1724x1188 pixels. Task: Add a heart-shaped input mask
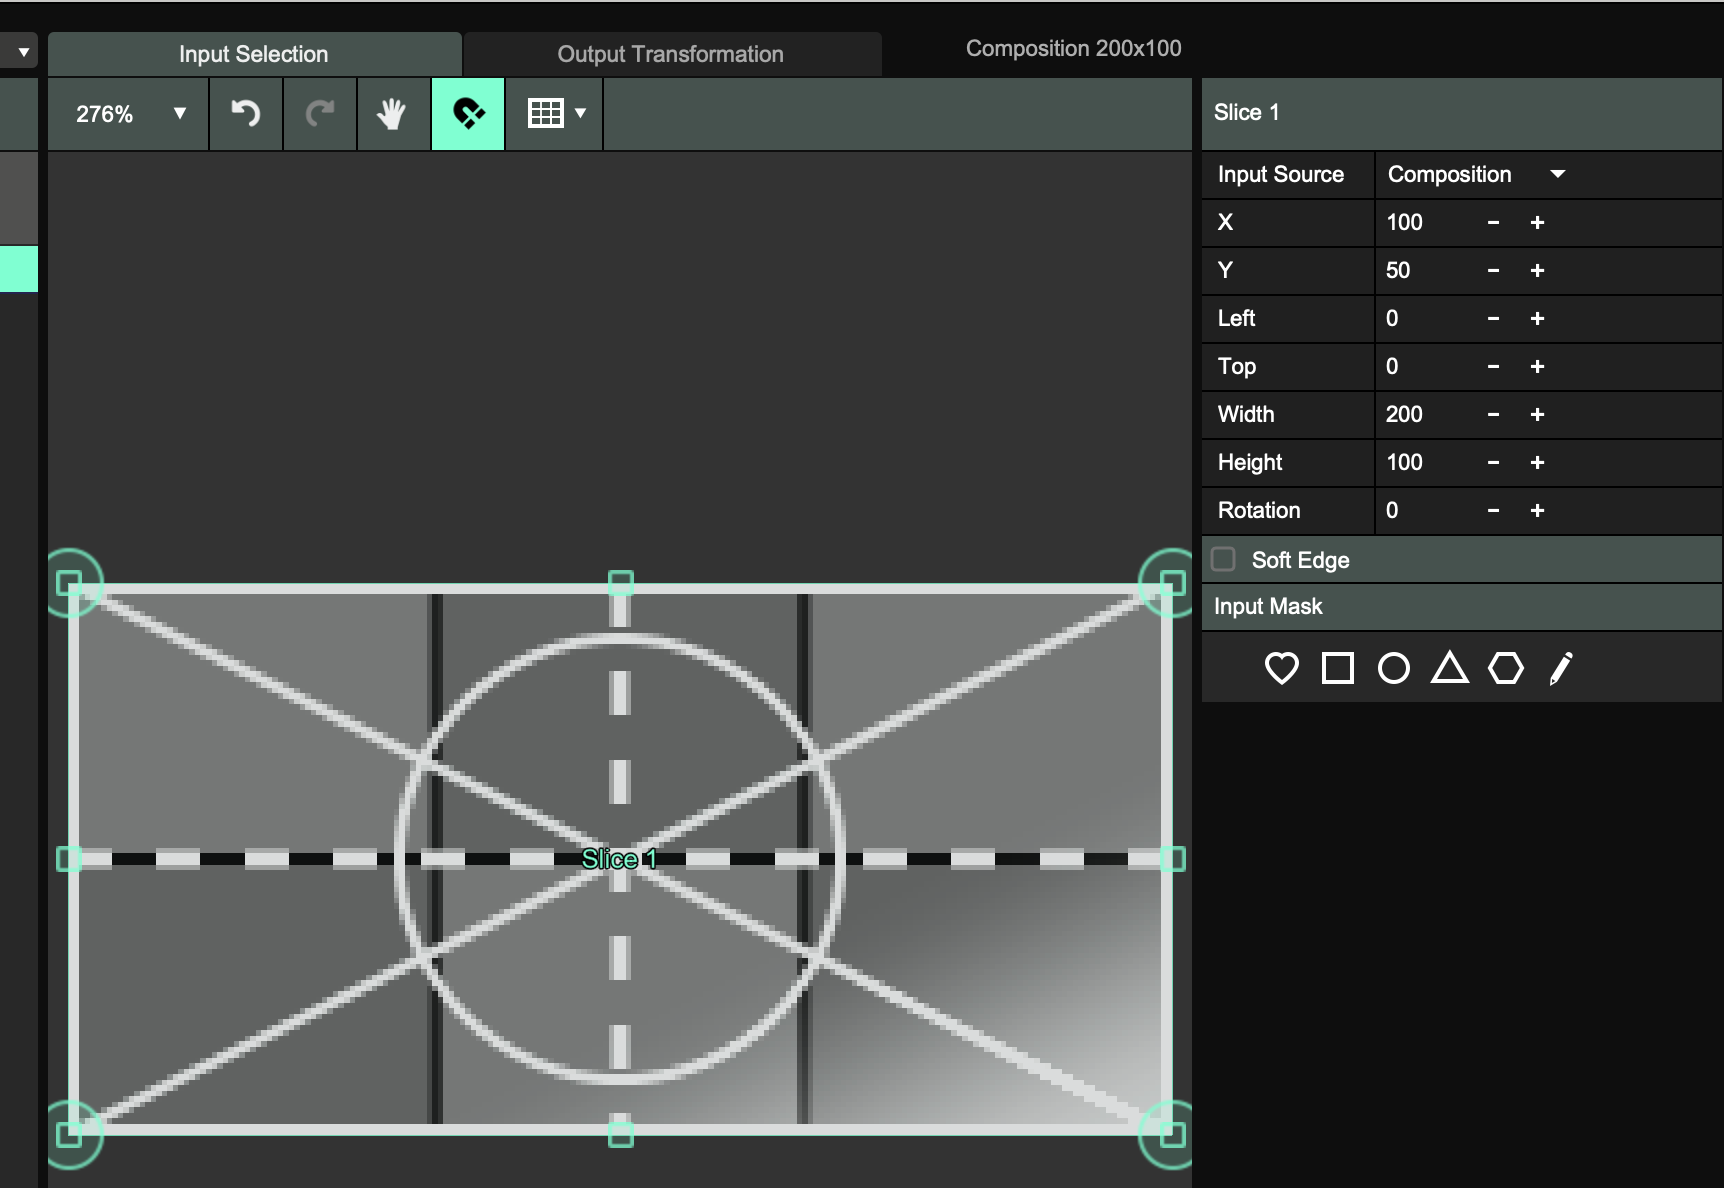(1281, 668)
